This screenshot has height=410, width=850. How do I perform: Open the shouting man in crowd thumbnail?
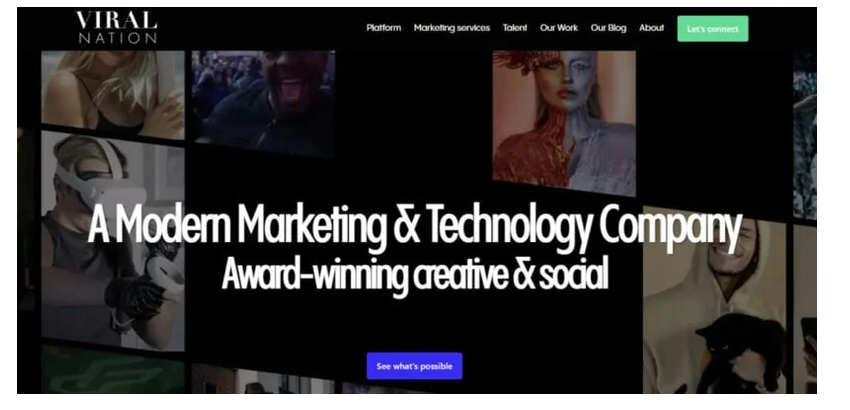(x=263, y=104)
